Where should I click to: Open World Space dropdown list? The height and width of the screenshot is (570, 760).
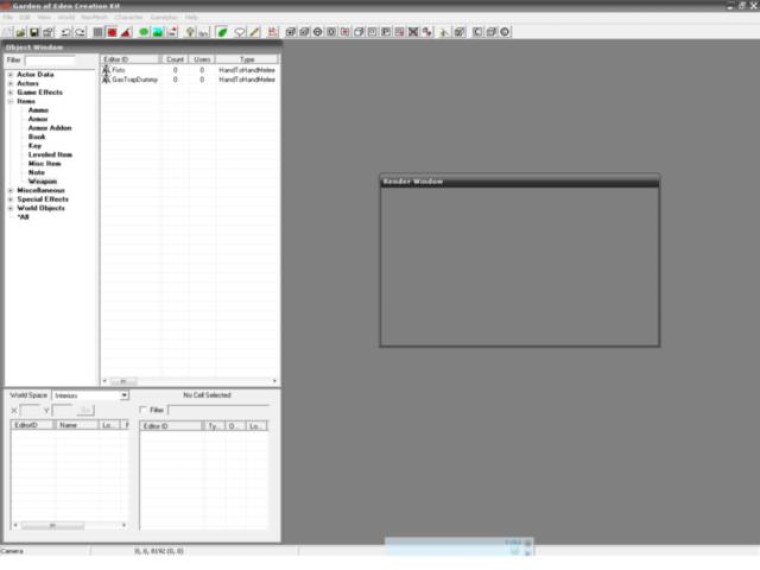(125, 396)
